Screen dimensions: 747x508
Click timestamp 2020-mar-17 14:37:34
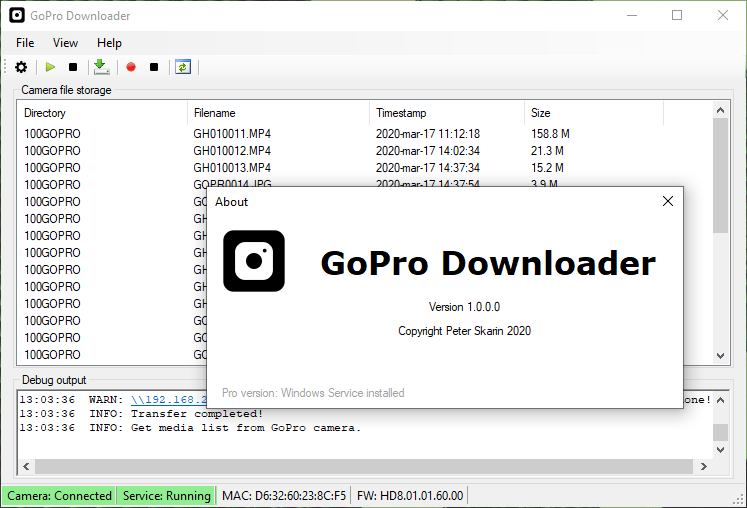[x=428, y=168]
